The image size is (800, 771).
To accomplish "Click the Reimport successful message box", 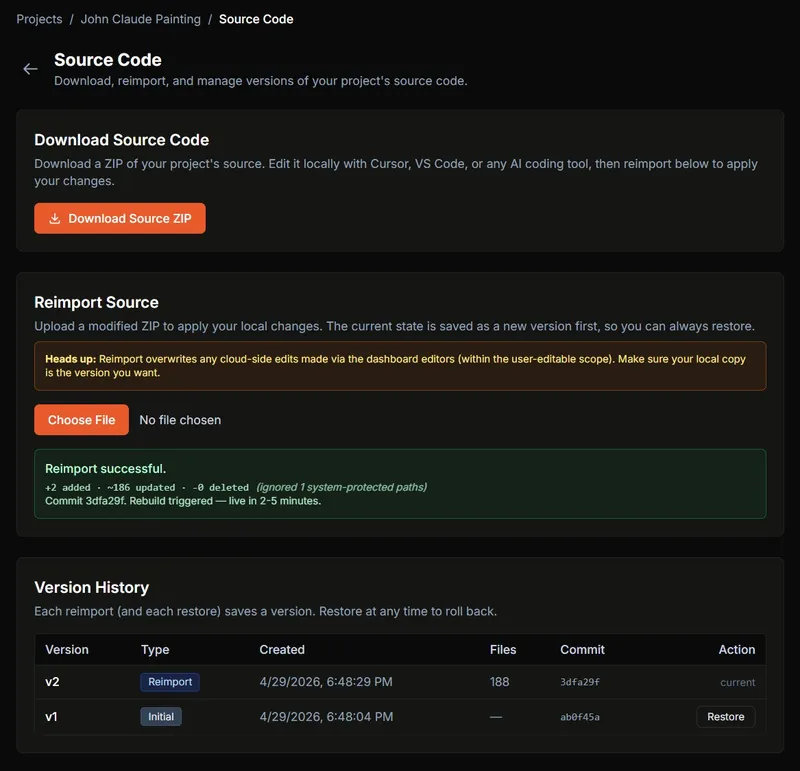I will coord(400,484).
